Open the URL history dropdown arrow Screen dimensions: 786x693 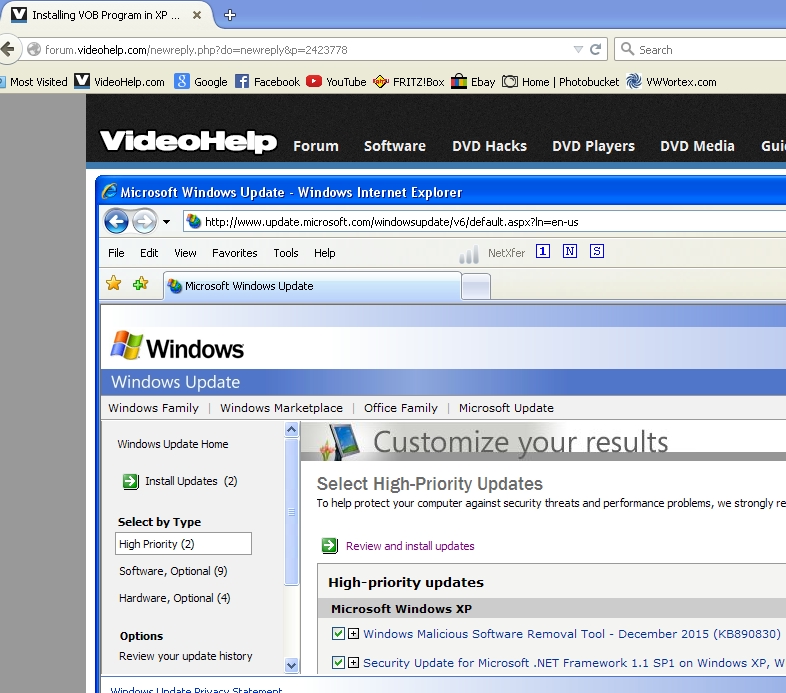pyautogui.click(x=578, y=49)
